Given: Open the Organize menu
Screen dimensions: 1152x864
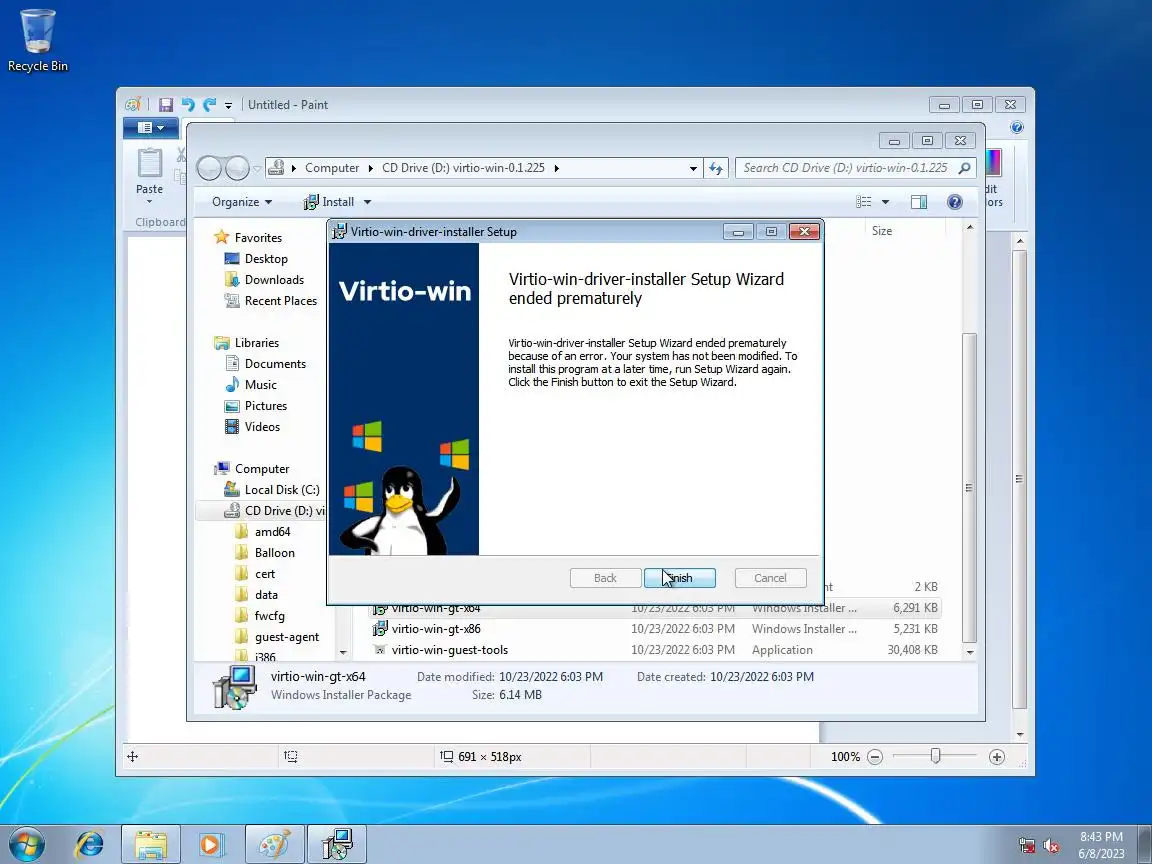Looking at the screenshot, I should 242,202.
